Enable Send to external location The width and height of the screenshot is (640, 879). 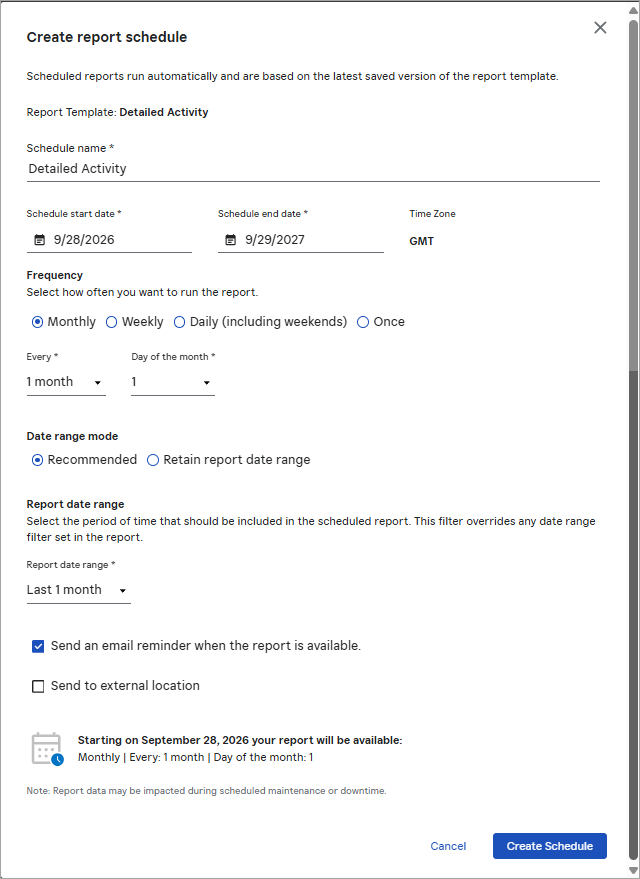click(x=38, y=686)
